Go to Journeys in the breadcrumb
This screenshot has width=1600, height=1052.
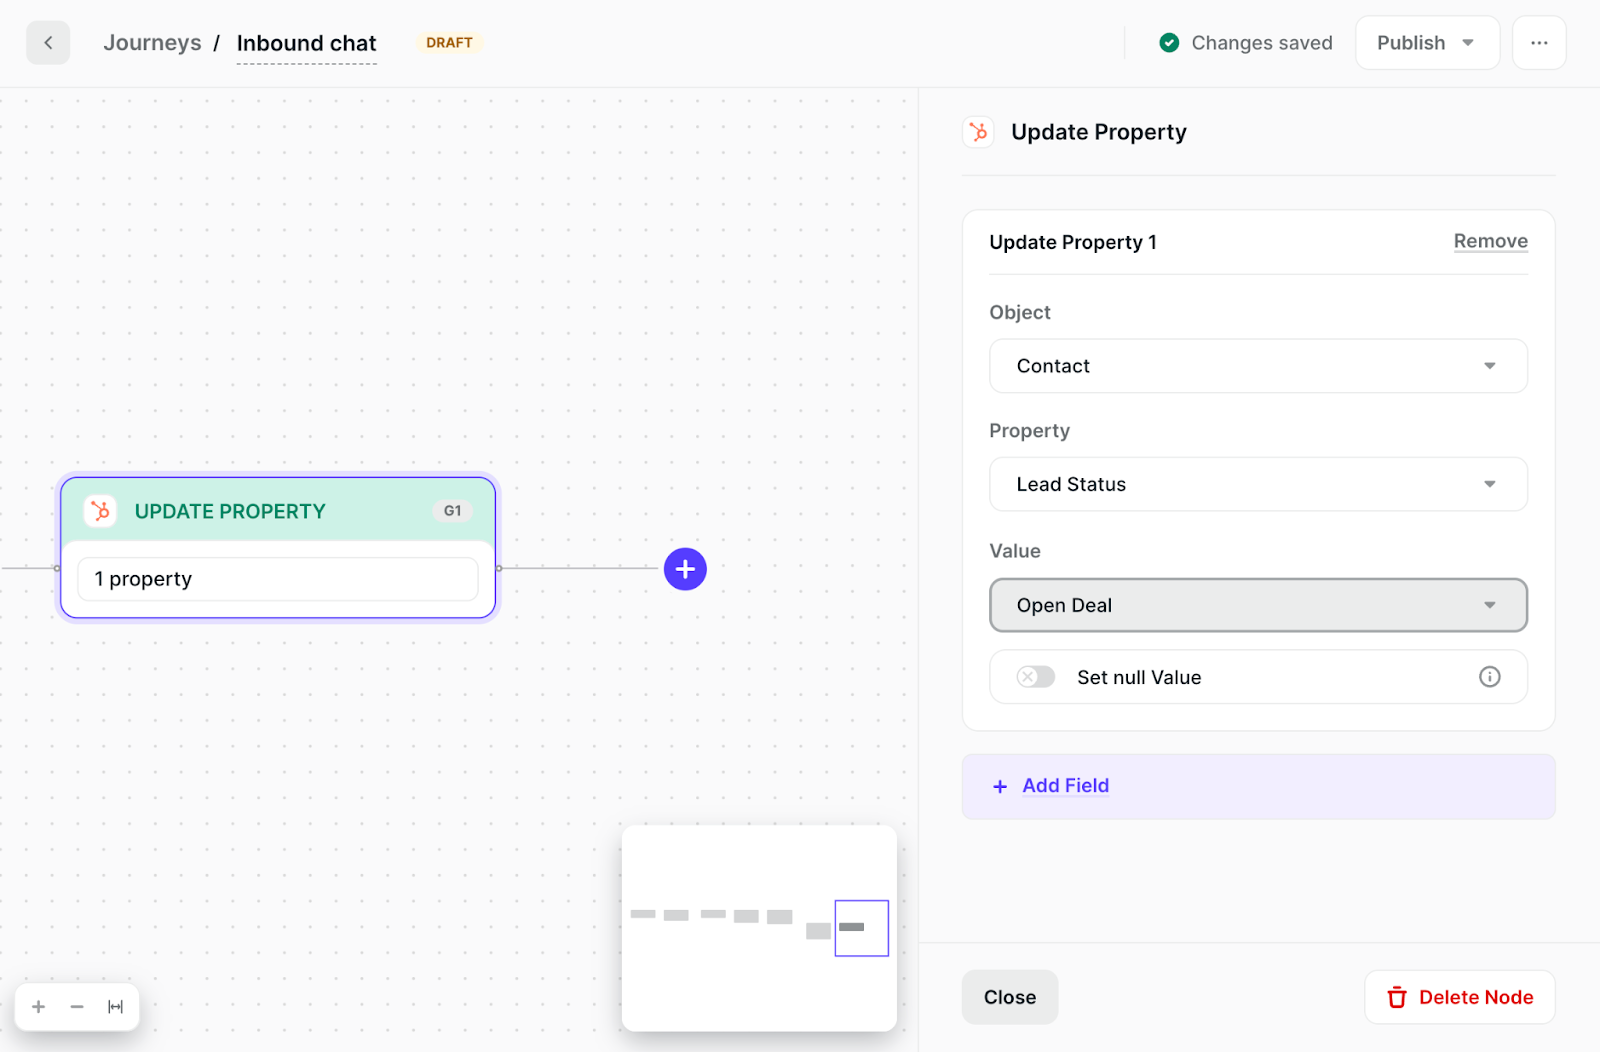pyautogui.click(x=152, y=43)
